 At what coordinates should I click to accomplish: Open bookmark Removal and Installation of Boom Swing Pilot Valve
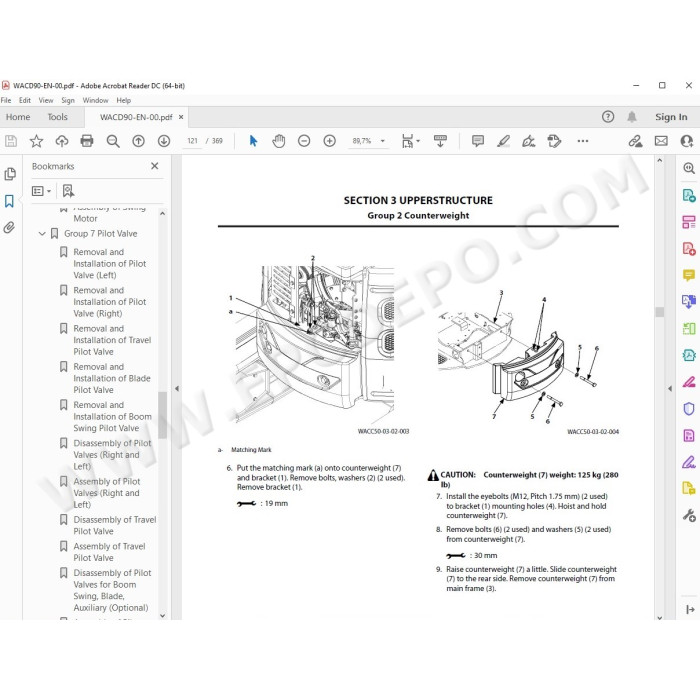(112, 417)
